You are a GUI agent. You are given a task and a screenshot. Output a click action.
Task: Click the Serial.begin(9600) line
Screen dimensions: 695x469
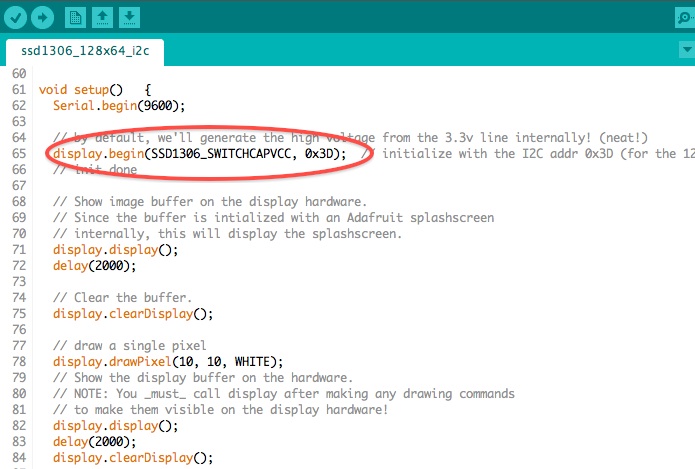(x=119, y=106)
